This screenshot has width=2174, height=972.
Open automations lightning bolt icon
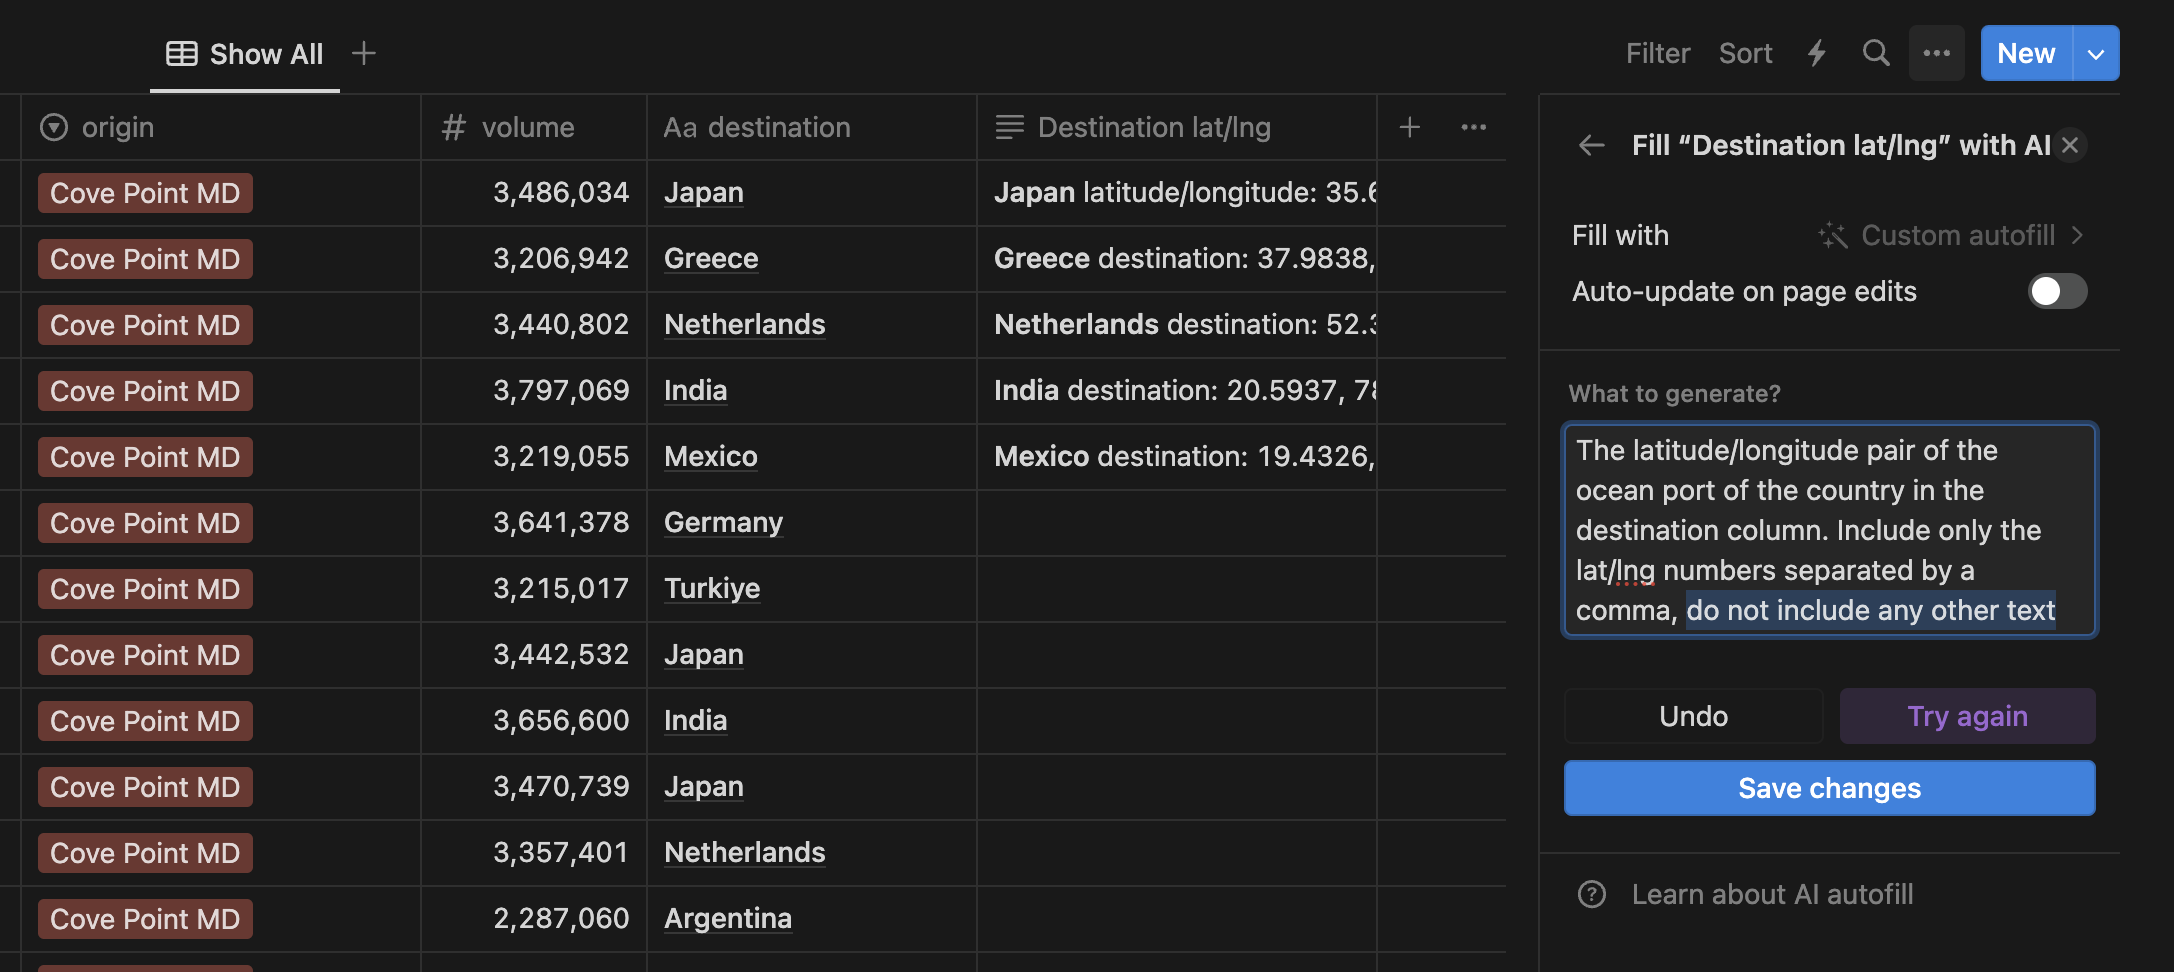(1817, 53)
